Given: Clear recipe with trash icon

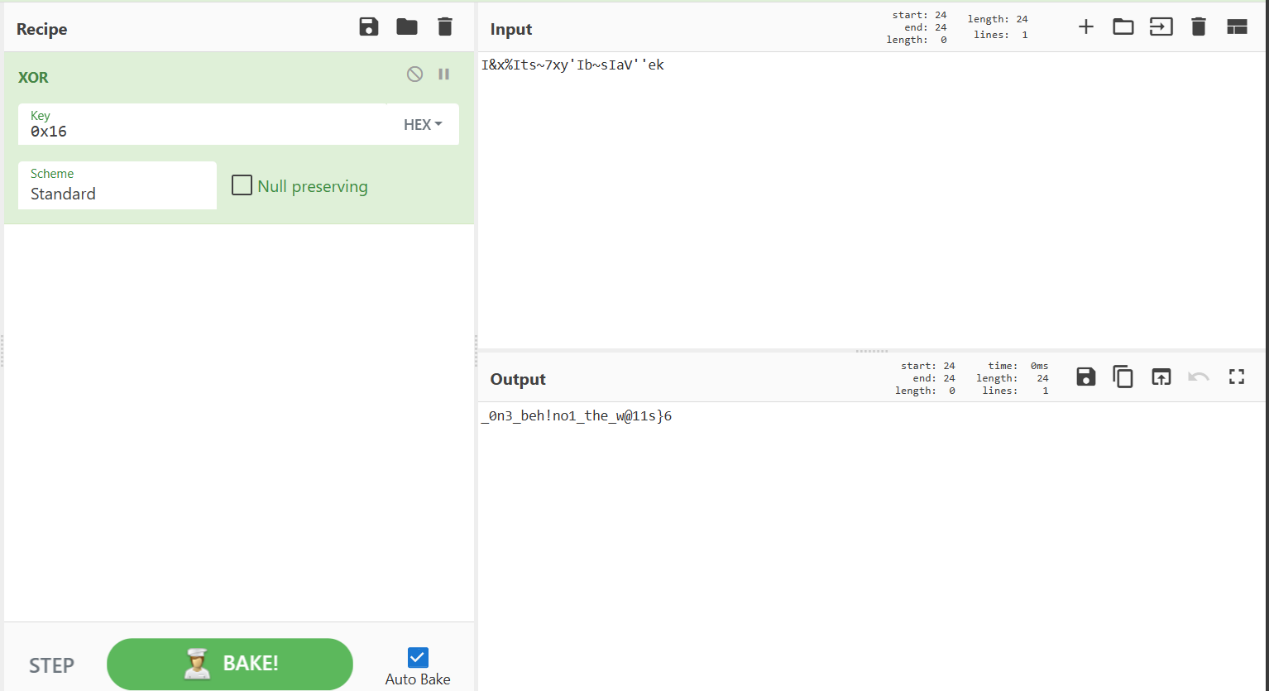Looking at the screenshot, I should coord(445,27).
